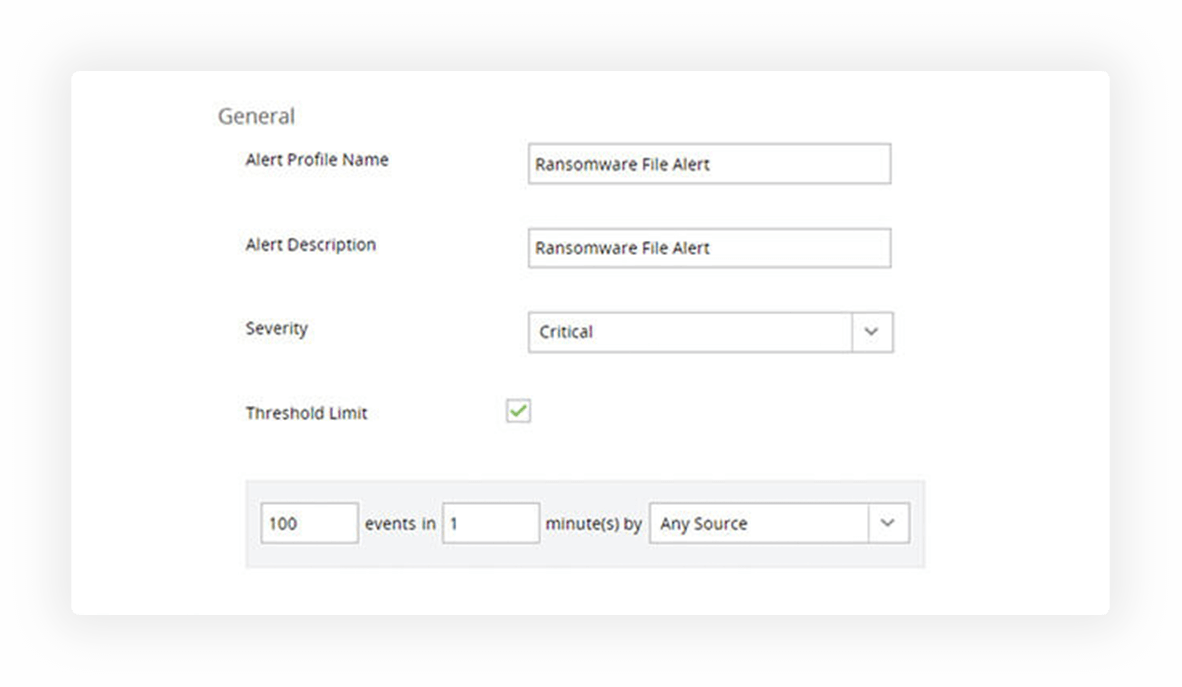
Task: Click the minutes field showing 1
Action: click(x=491, y=523)
